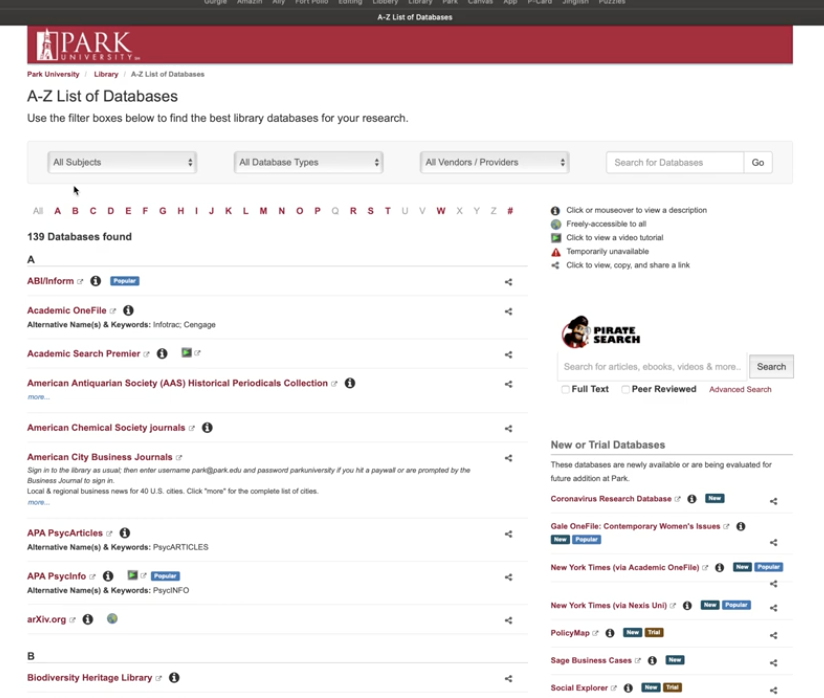824x698 pixels.
Task: Open New York Times (via Nexis Uni) link
Action: [x=609, y=605]
